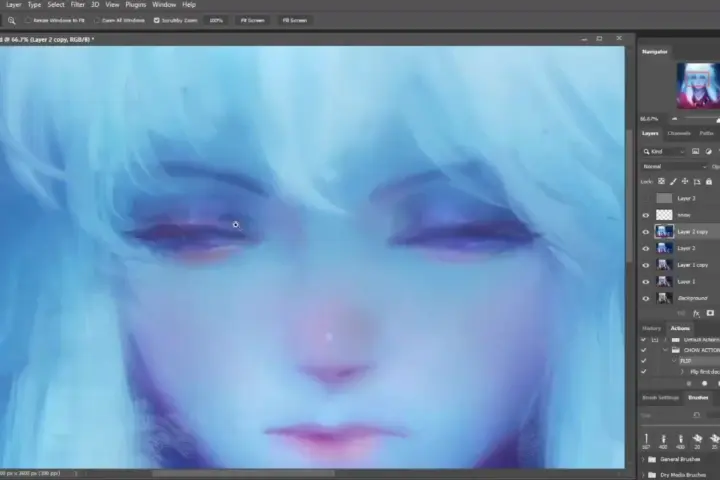The height and width of the screenshot is (480, 720).
Task: Select the Layer 3 layer name
Action: tap(686, 198)
